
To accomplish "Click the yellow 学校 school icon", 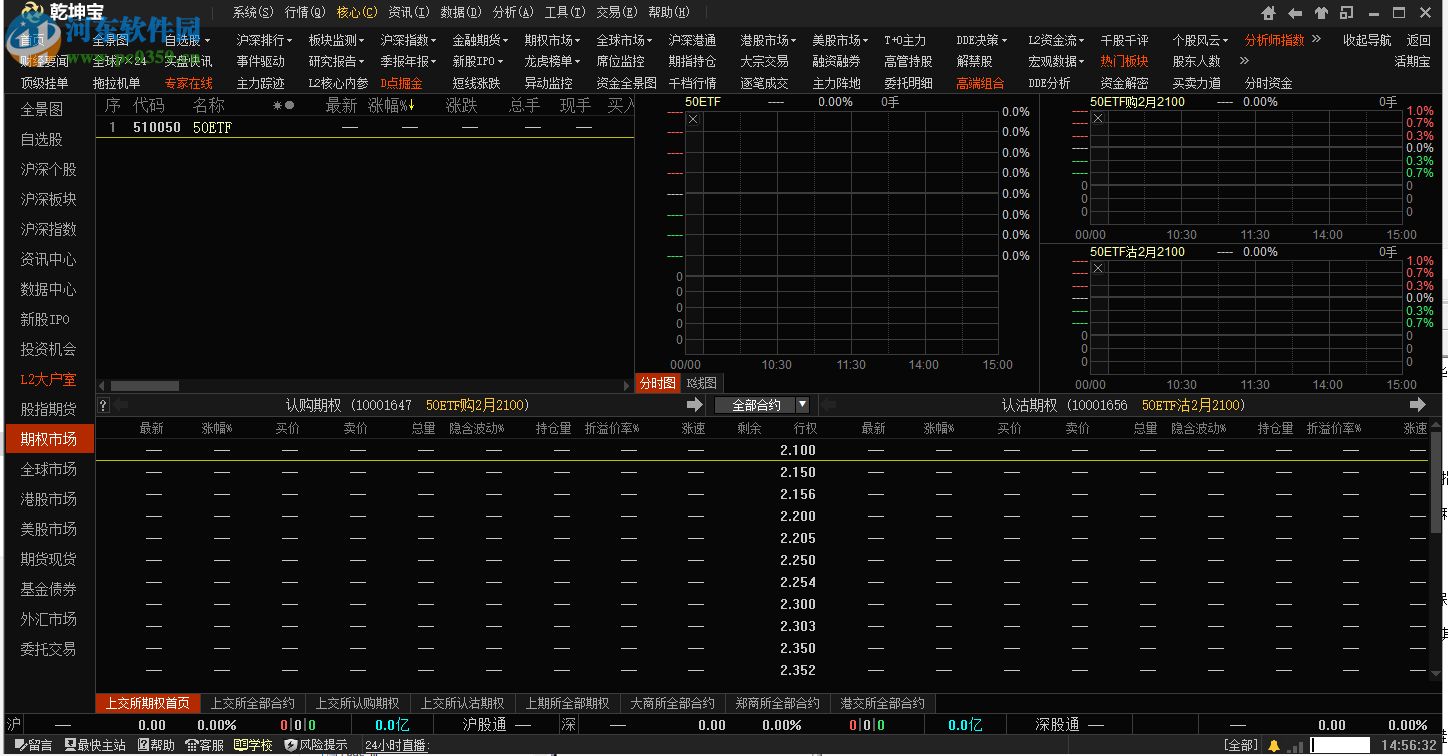I will pyautogui.click(x=241, y=744).
